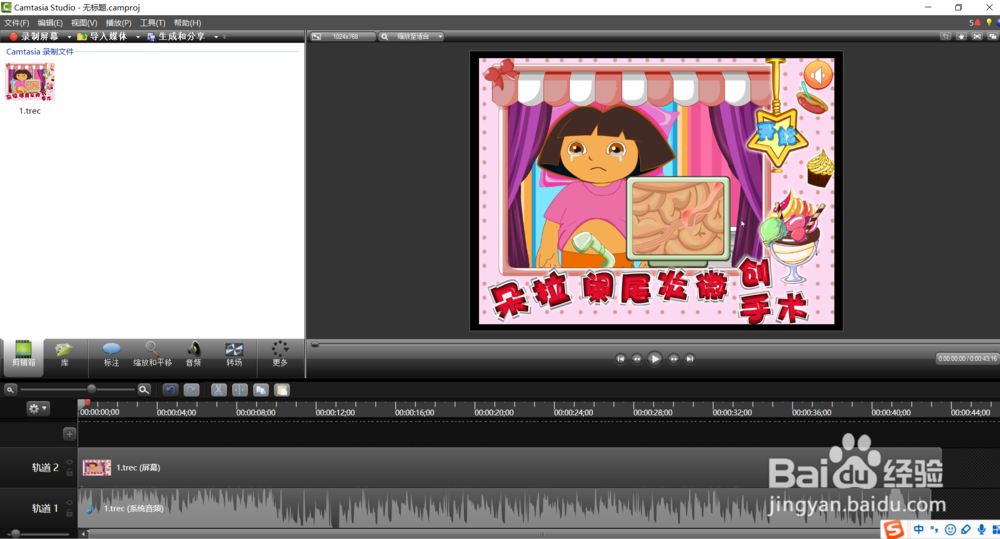
Task: Click the full screen icon in preview toolbar
Action: pyautogui.click(x=977, y=36)
